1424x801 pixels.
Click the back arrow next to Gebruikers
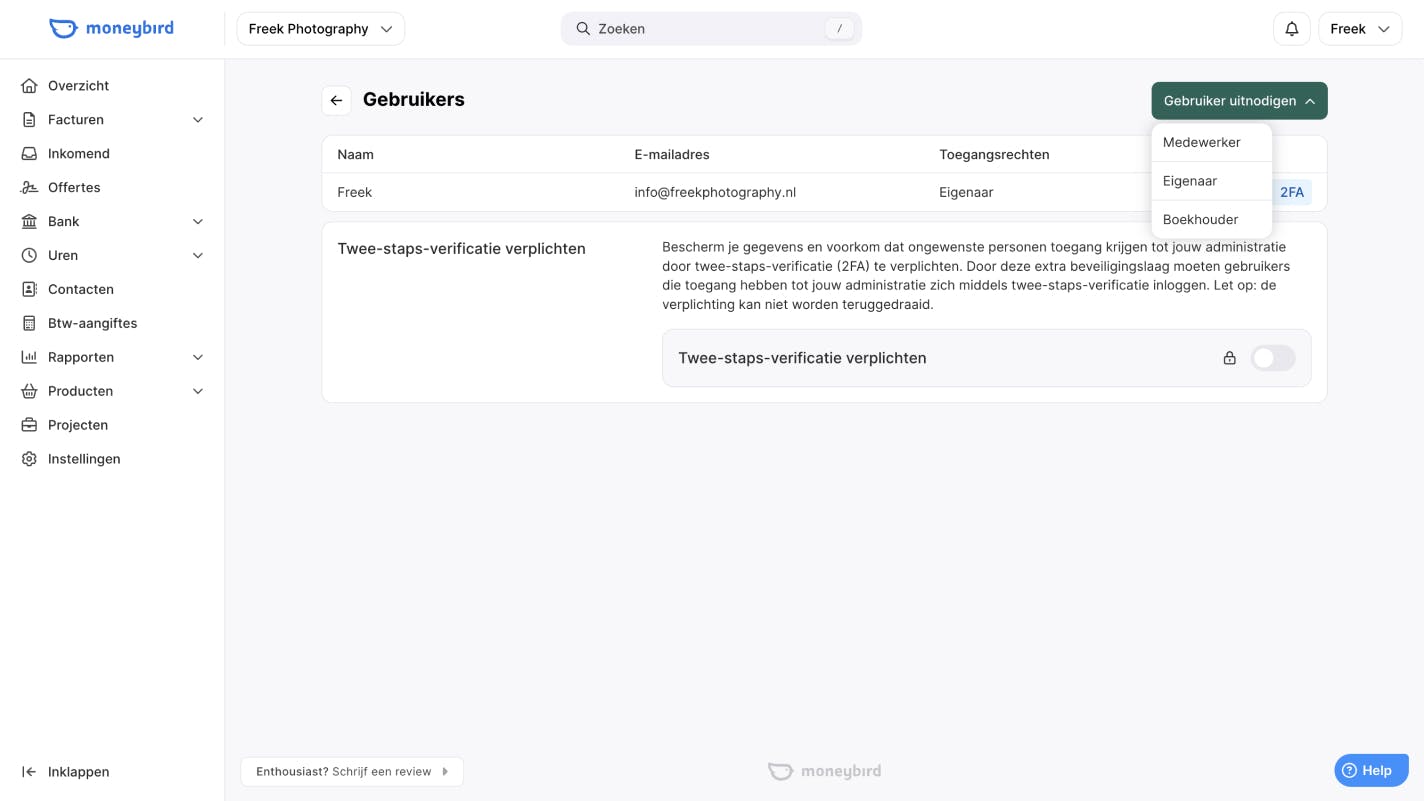click(x=336, y=100)
